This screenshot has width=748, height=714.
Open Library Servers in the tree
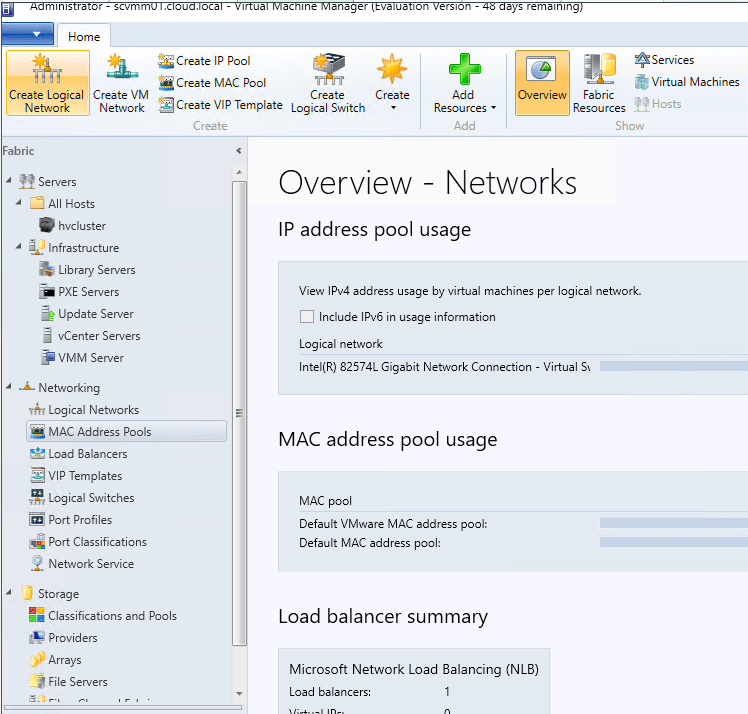(x=87, y=269)
